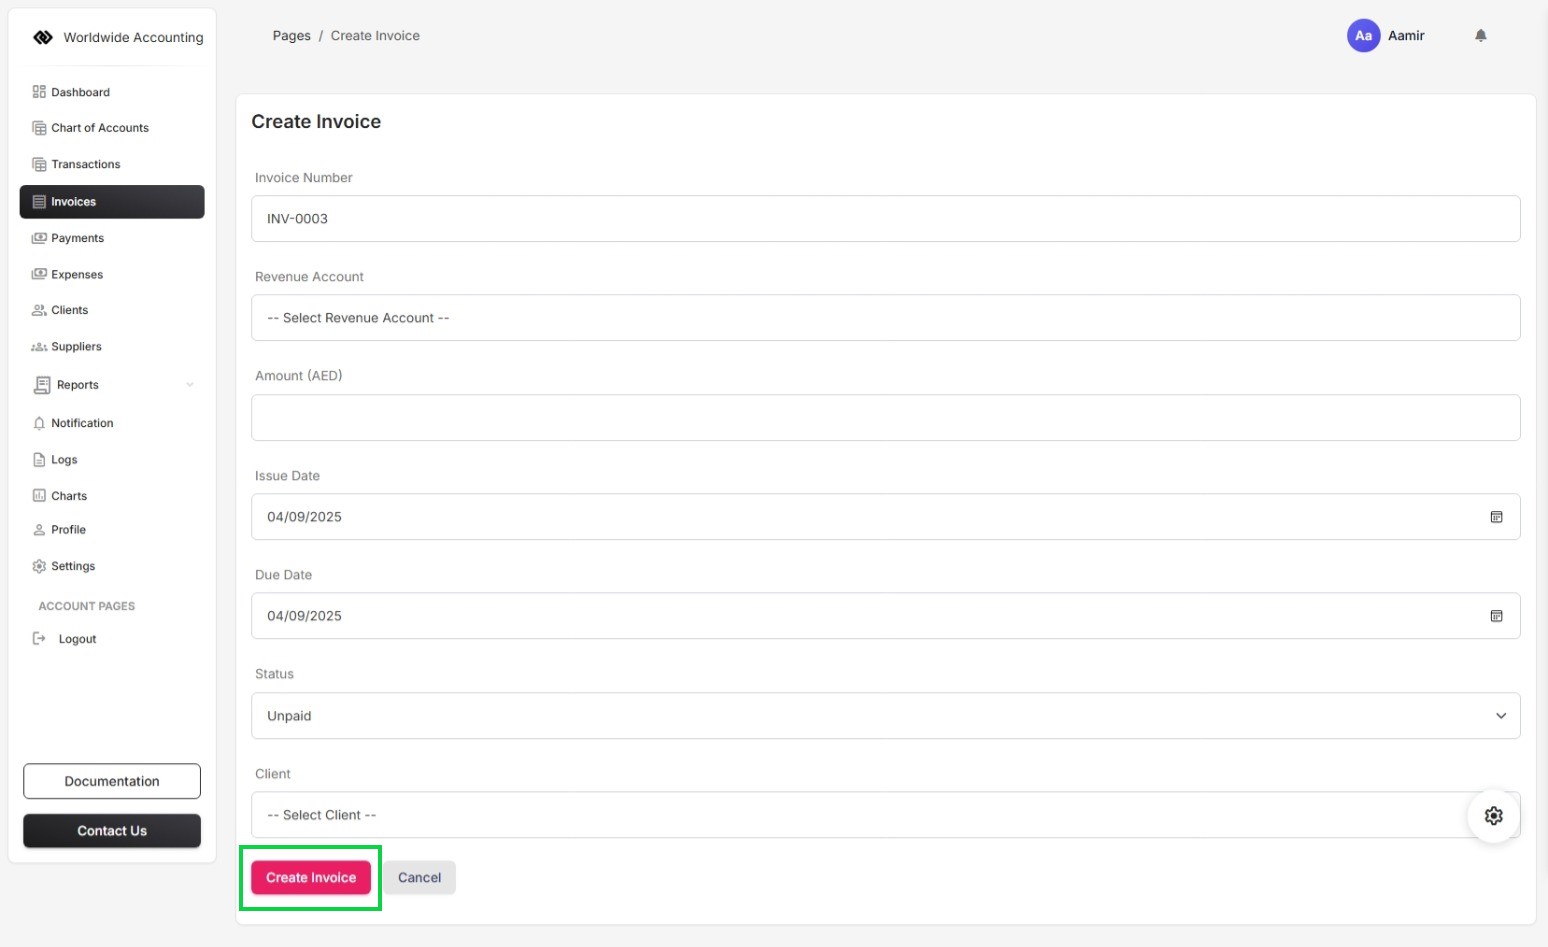The image size is (1548, 947).
Task: Open the Select Client dropdown
Action: click(x=860, y=815)
